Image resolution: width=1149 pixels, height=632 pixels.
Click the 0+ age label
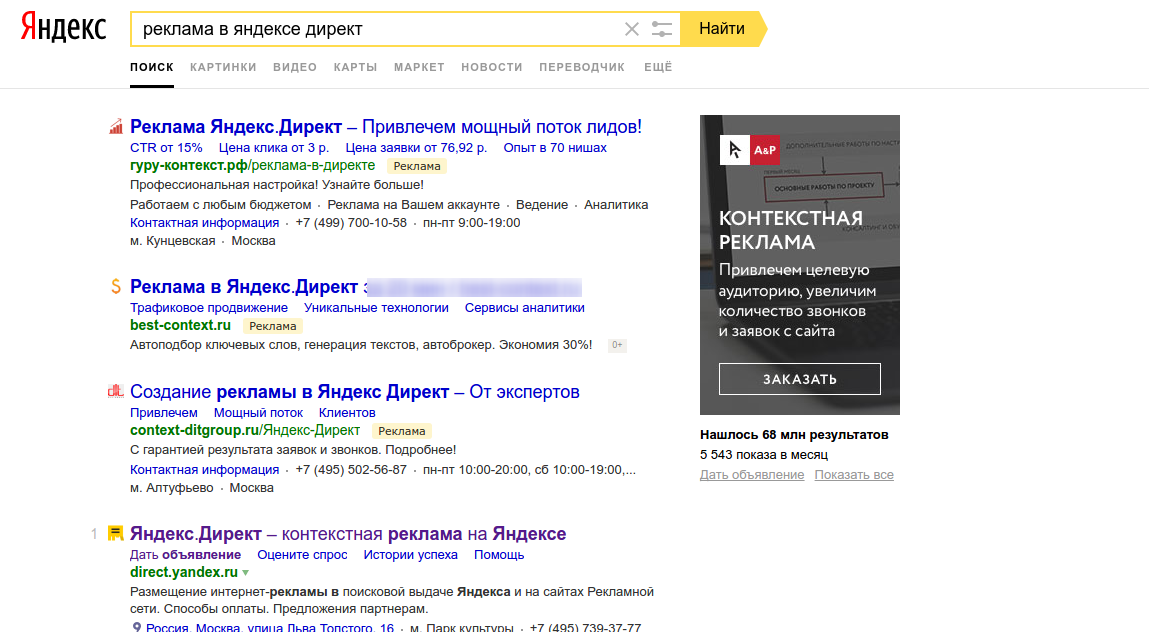click(x=617, y=345)
